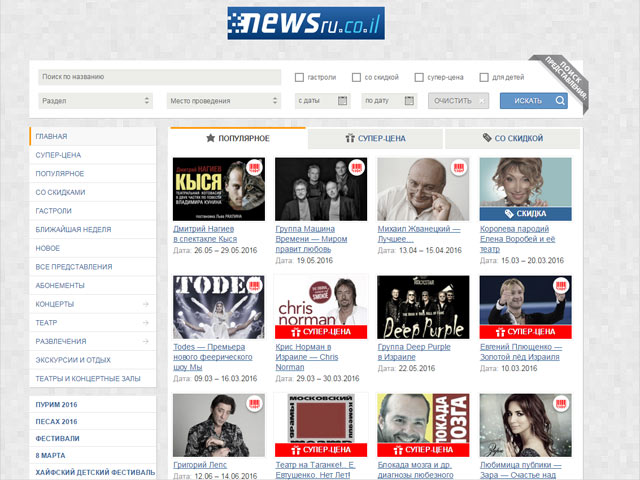Image resolution: width=640 pixels, height=480 pixels.
Task: Click ticket badge on Михаил Жванецкий poster
Action: [x=459, y=167]
